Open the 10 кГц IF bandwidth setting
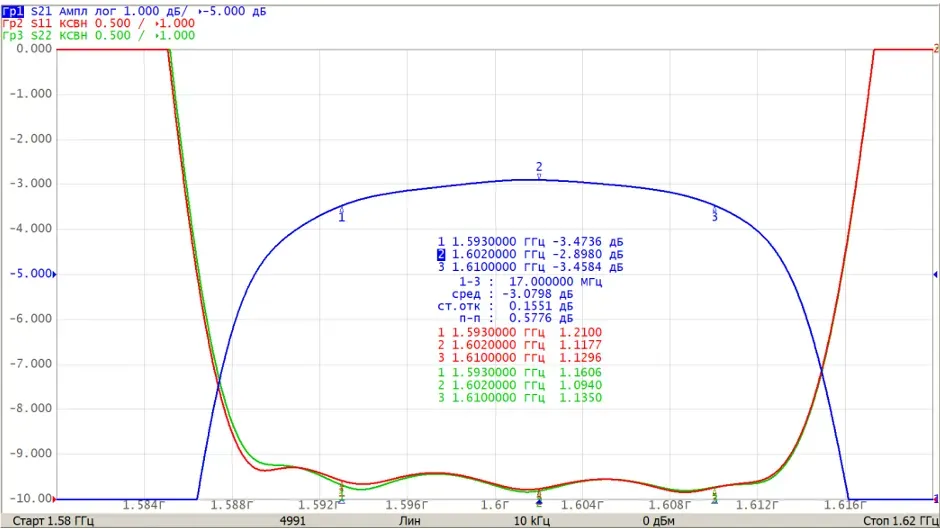This screenshot has height=529, width=940. [x=532, y=521]
